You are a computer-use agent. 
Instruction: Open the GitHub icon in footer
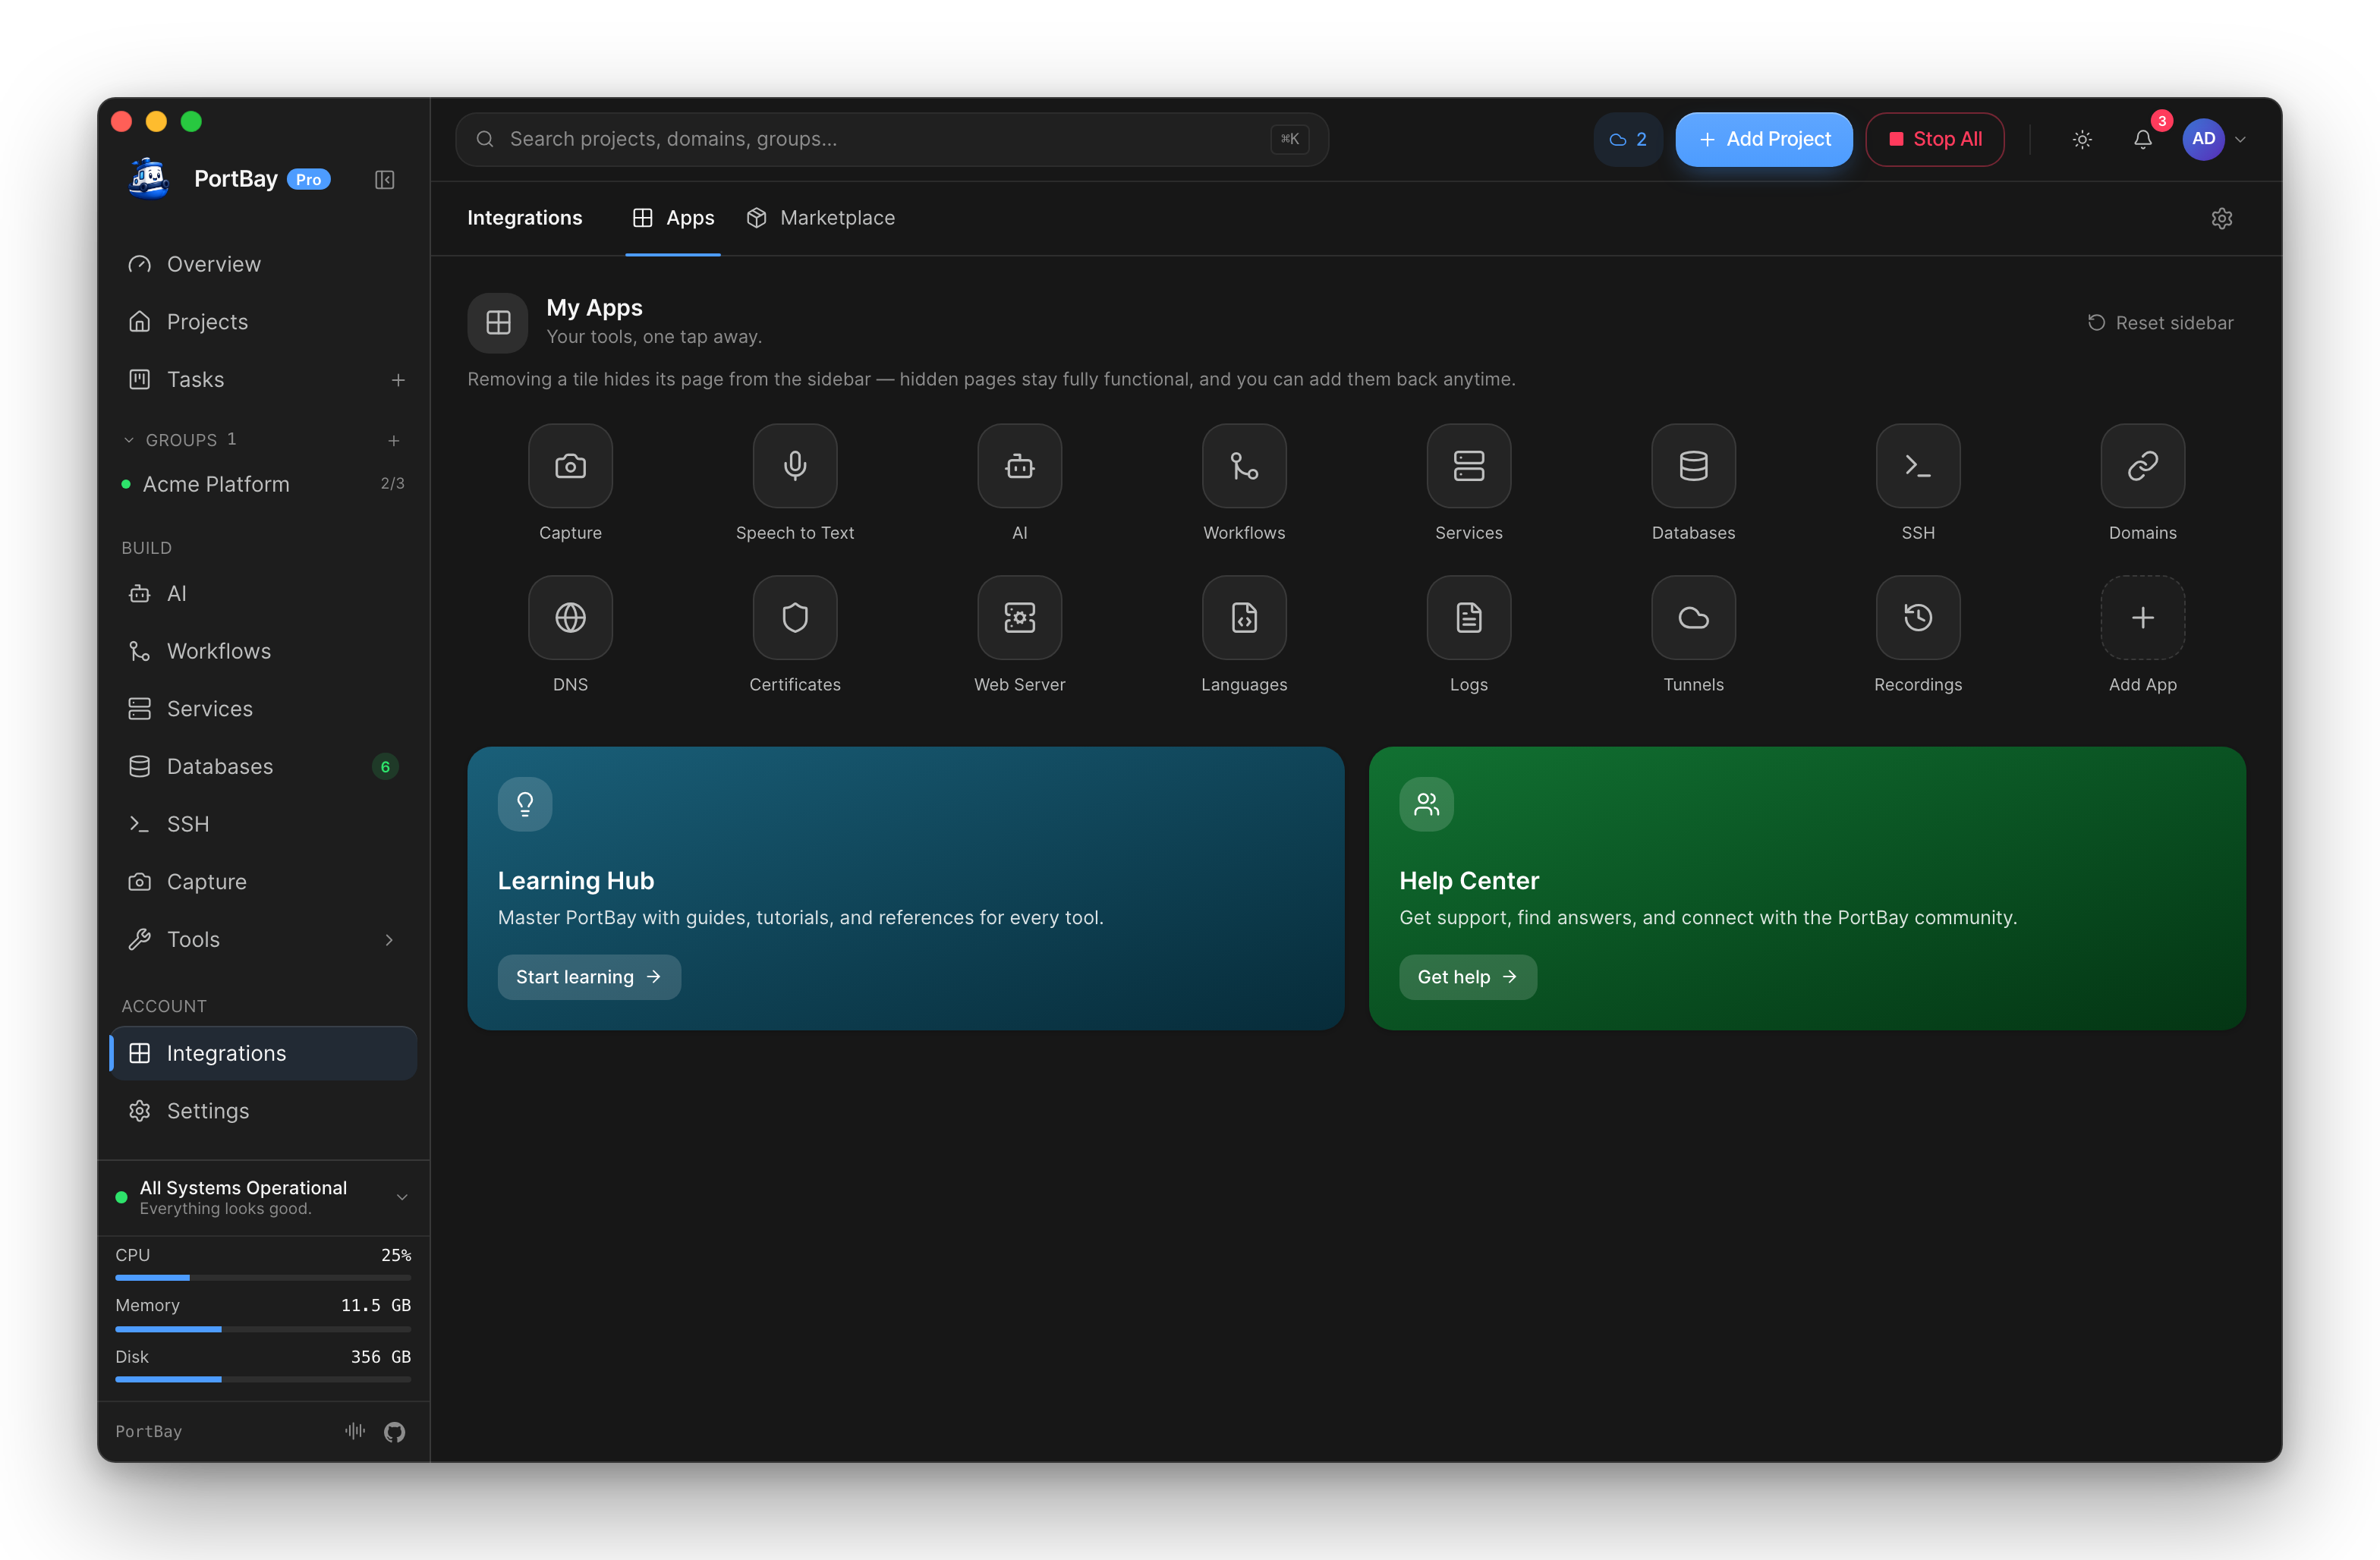pyautogui.click(x=394, y=1432)
